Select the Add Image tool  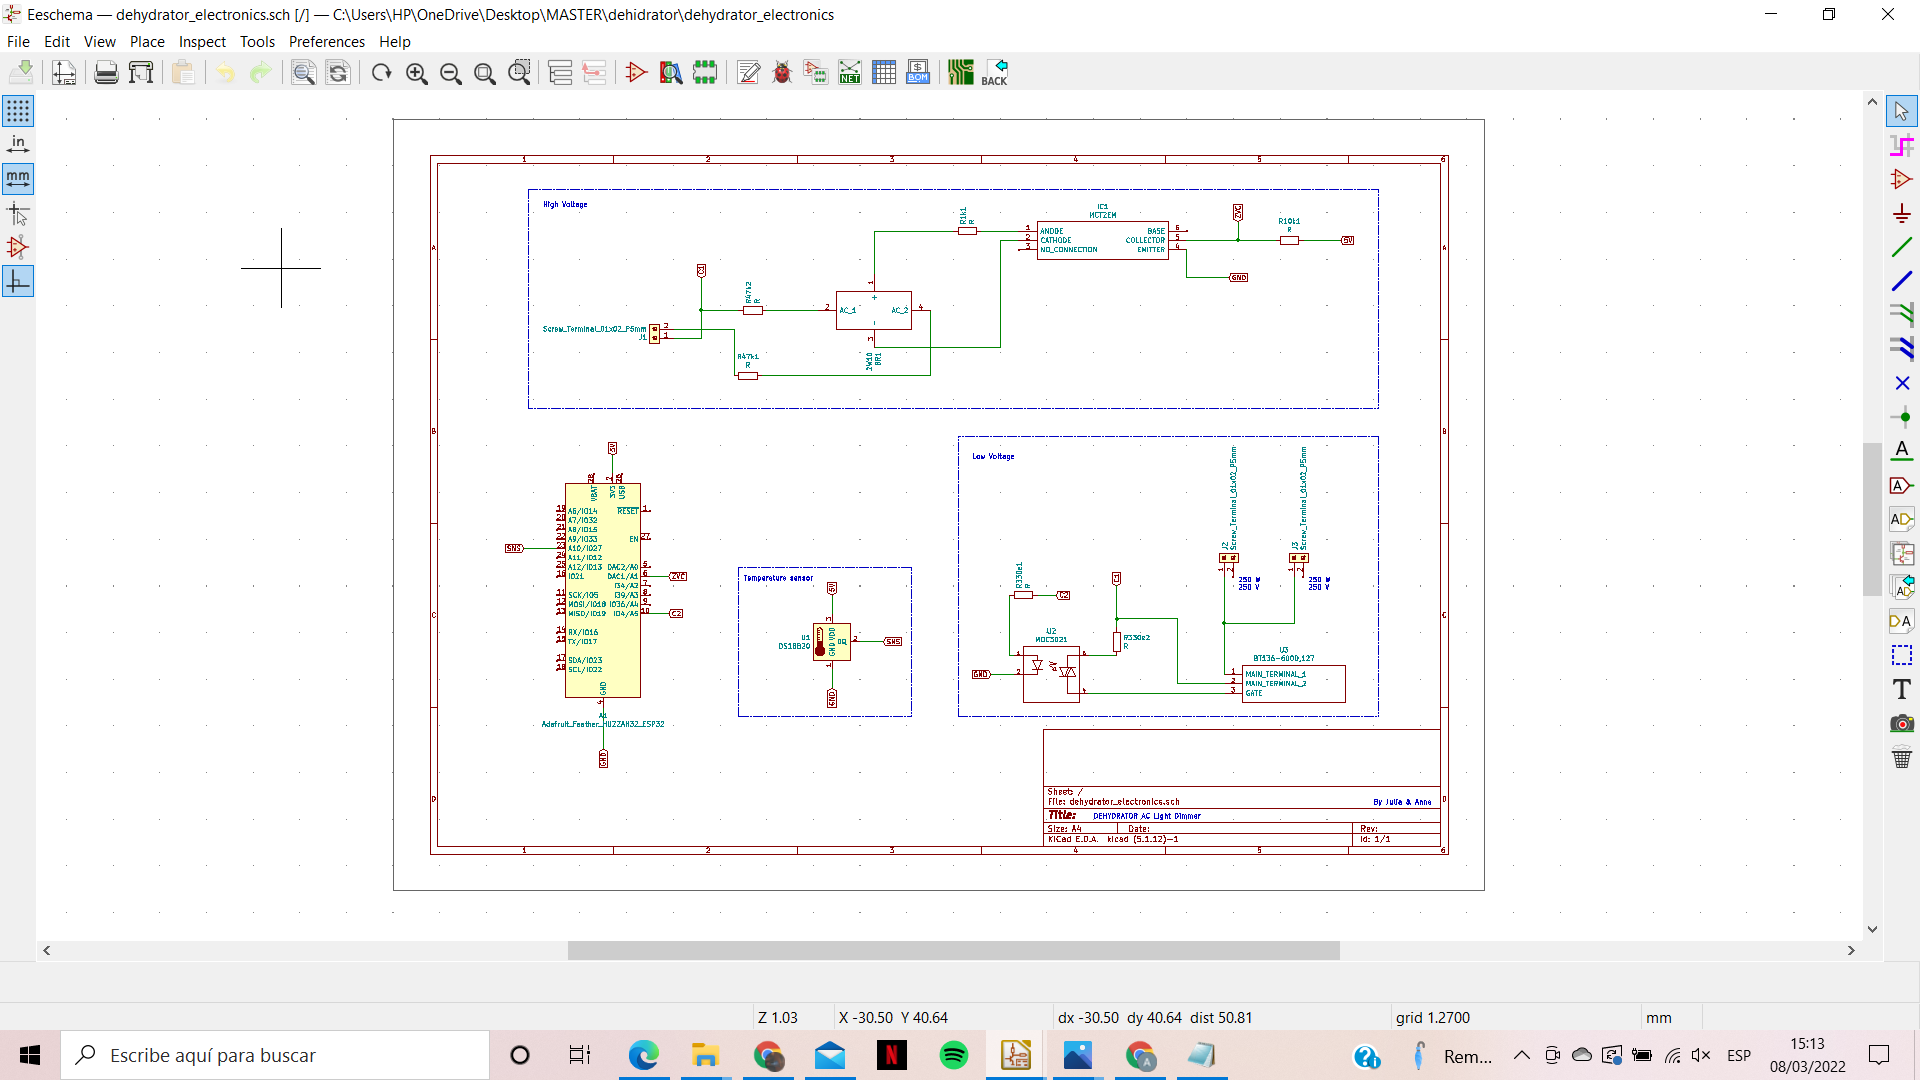click(1902, 723)
